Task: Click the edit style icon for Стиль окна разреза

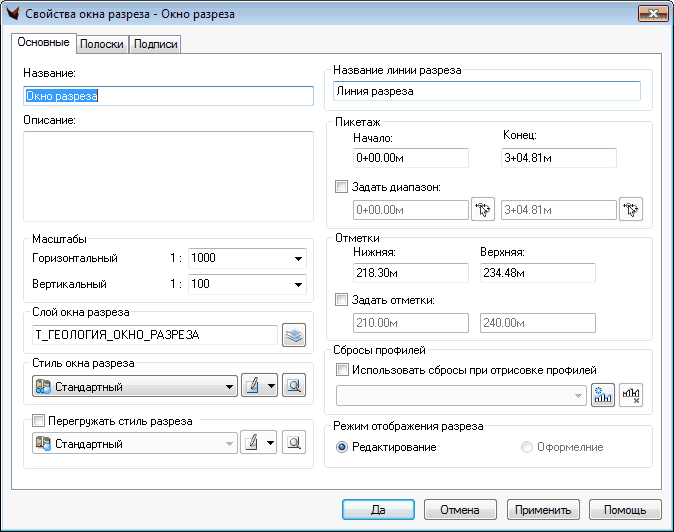Action: pos(253,386)
